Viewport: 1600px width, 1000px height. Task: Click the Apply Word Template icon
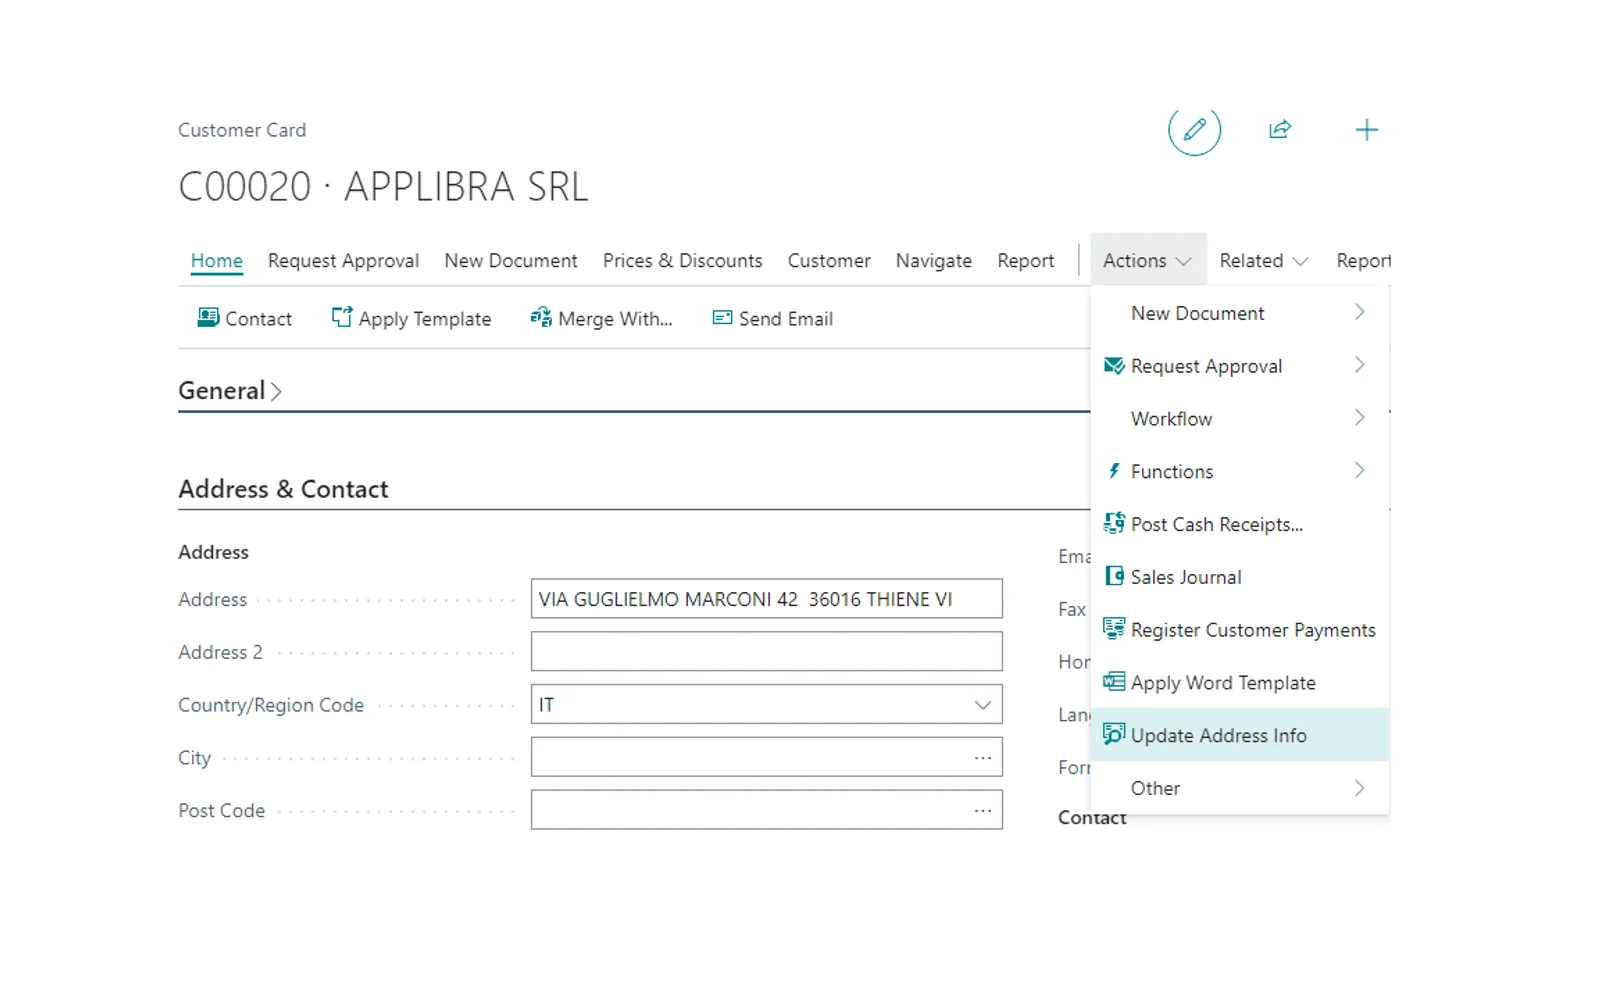pyautogui.click(x=1114, y=682)
